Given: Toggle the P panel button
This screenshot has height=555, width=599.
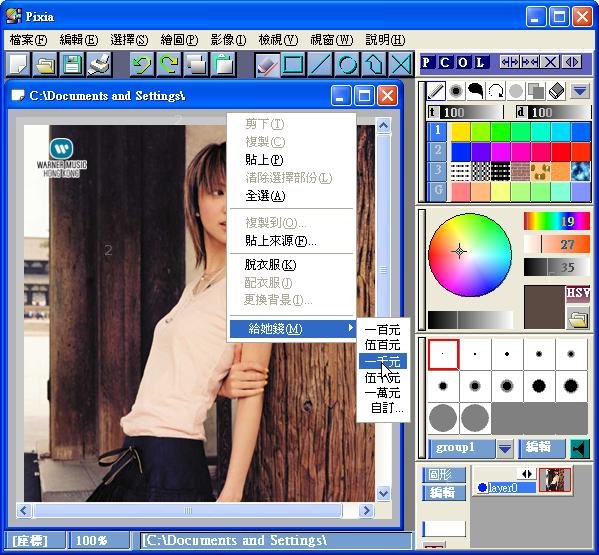Looking at the screenshot, I should [426, 62].
